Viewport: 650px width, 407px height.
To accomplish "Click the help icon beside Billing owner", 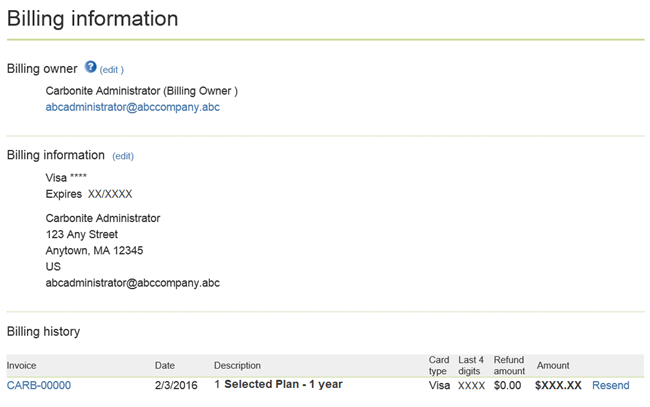I will coord(90,67).
